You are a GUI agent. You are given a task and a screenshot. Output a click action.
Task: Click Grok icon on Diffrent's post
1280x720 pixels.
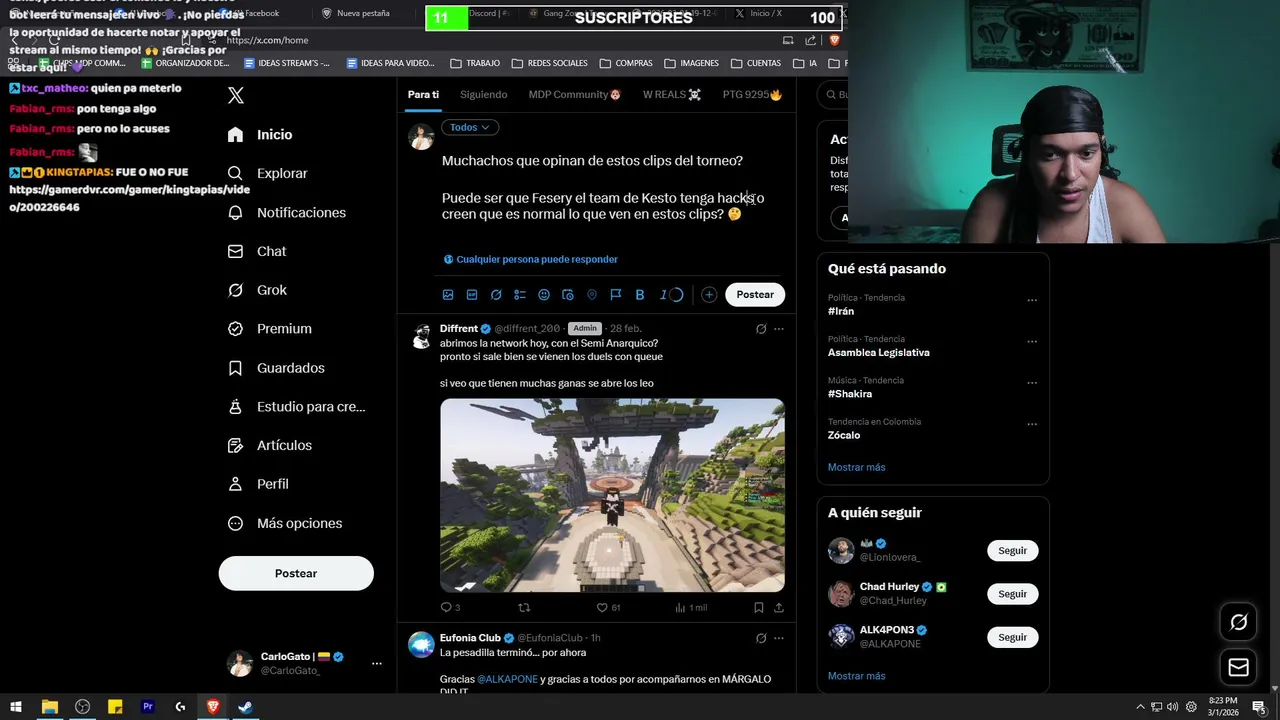click(x=761, y=328)
